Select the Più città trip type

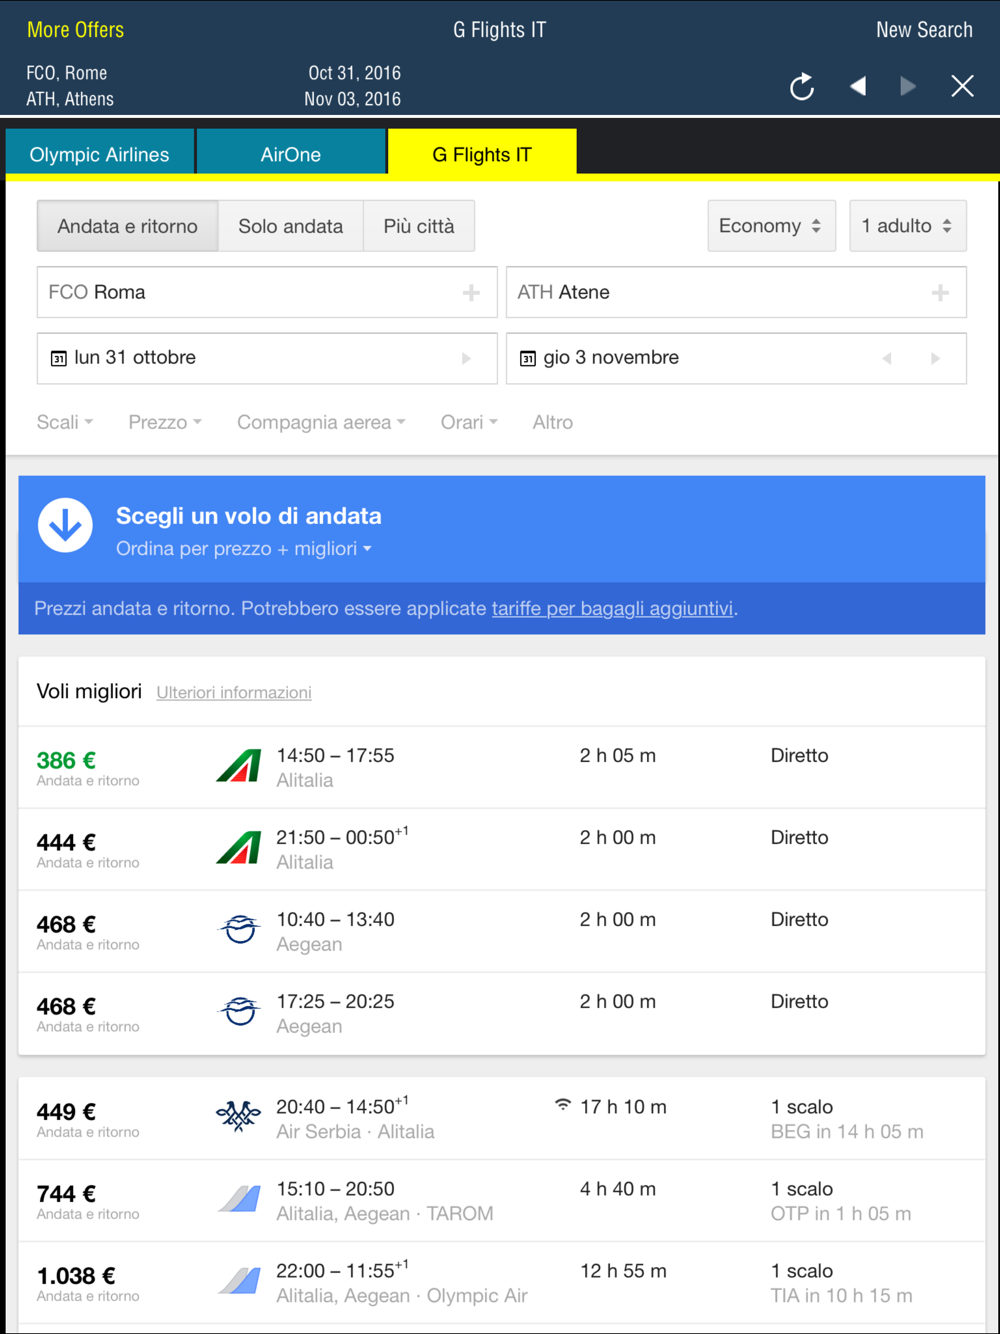coord(419,226)
